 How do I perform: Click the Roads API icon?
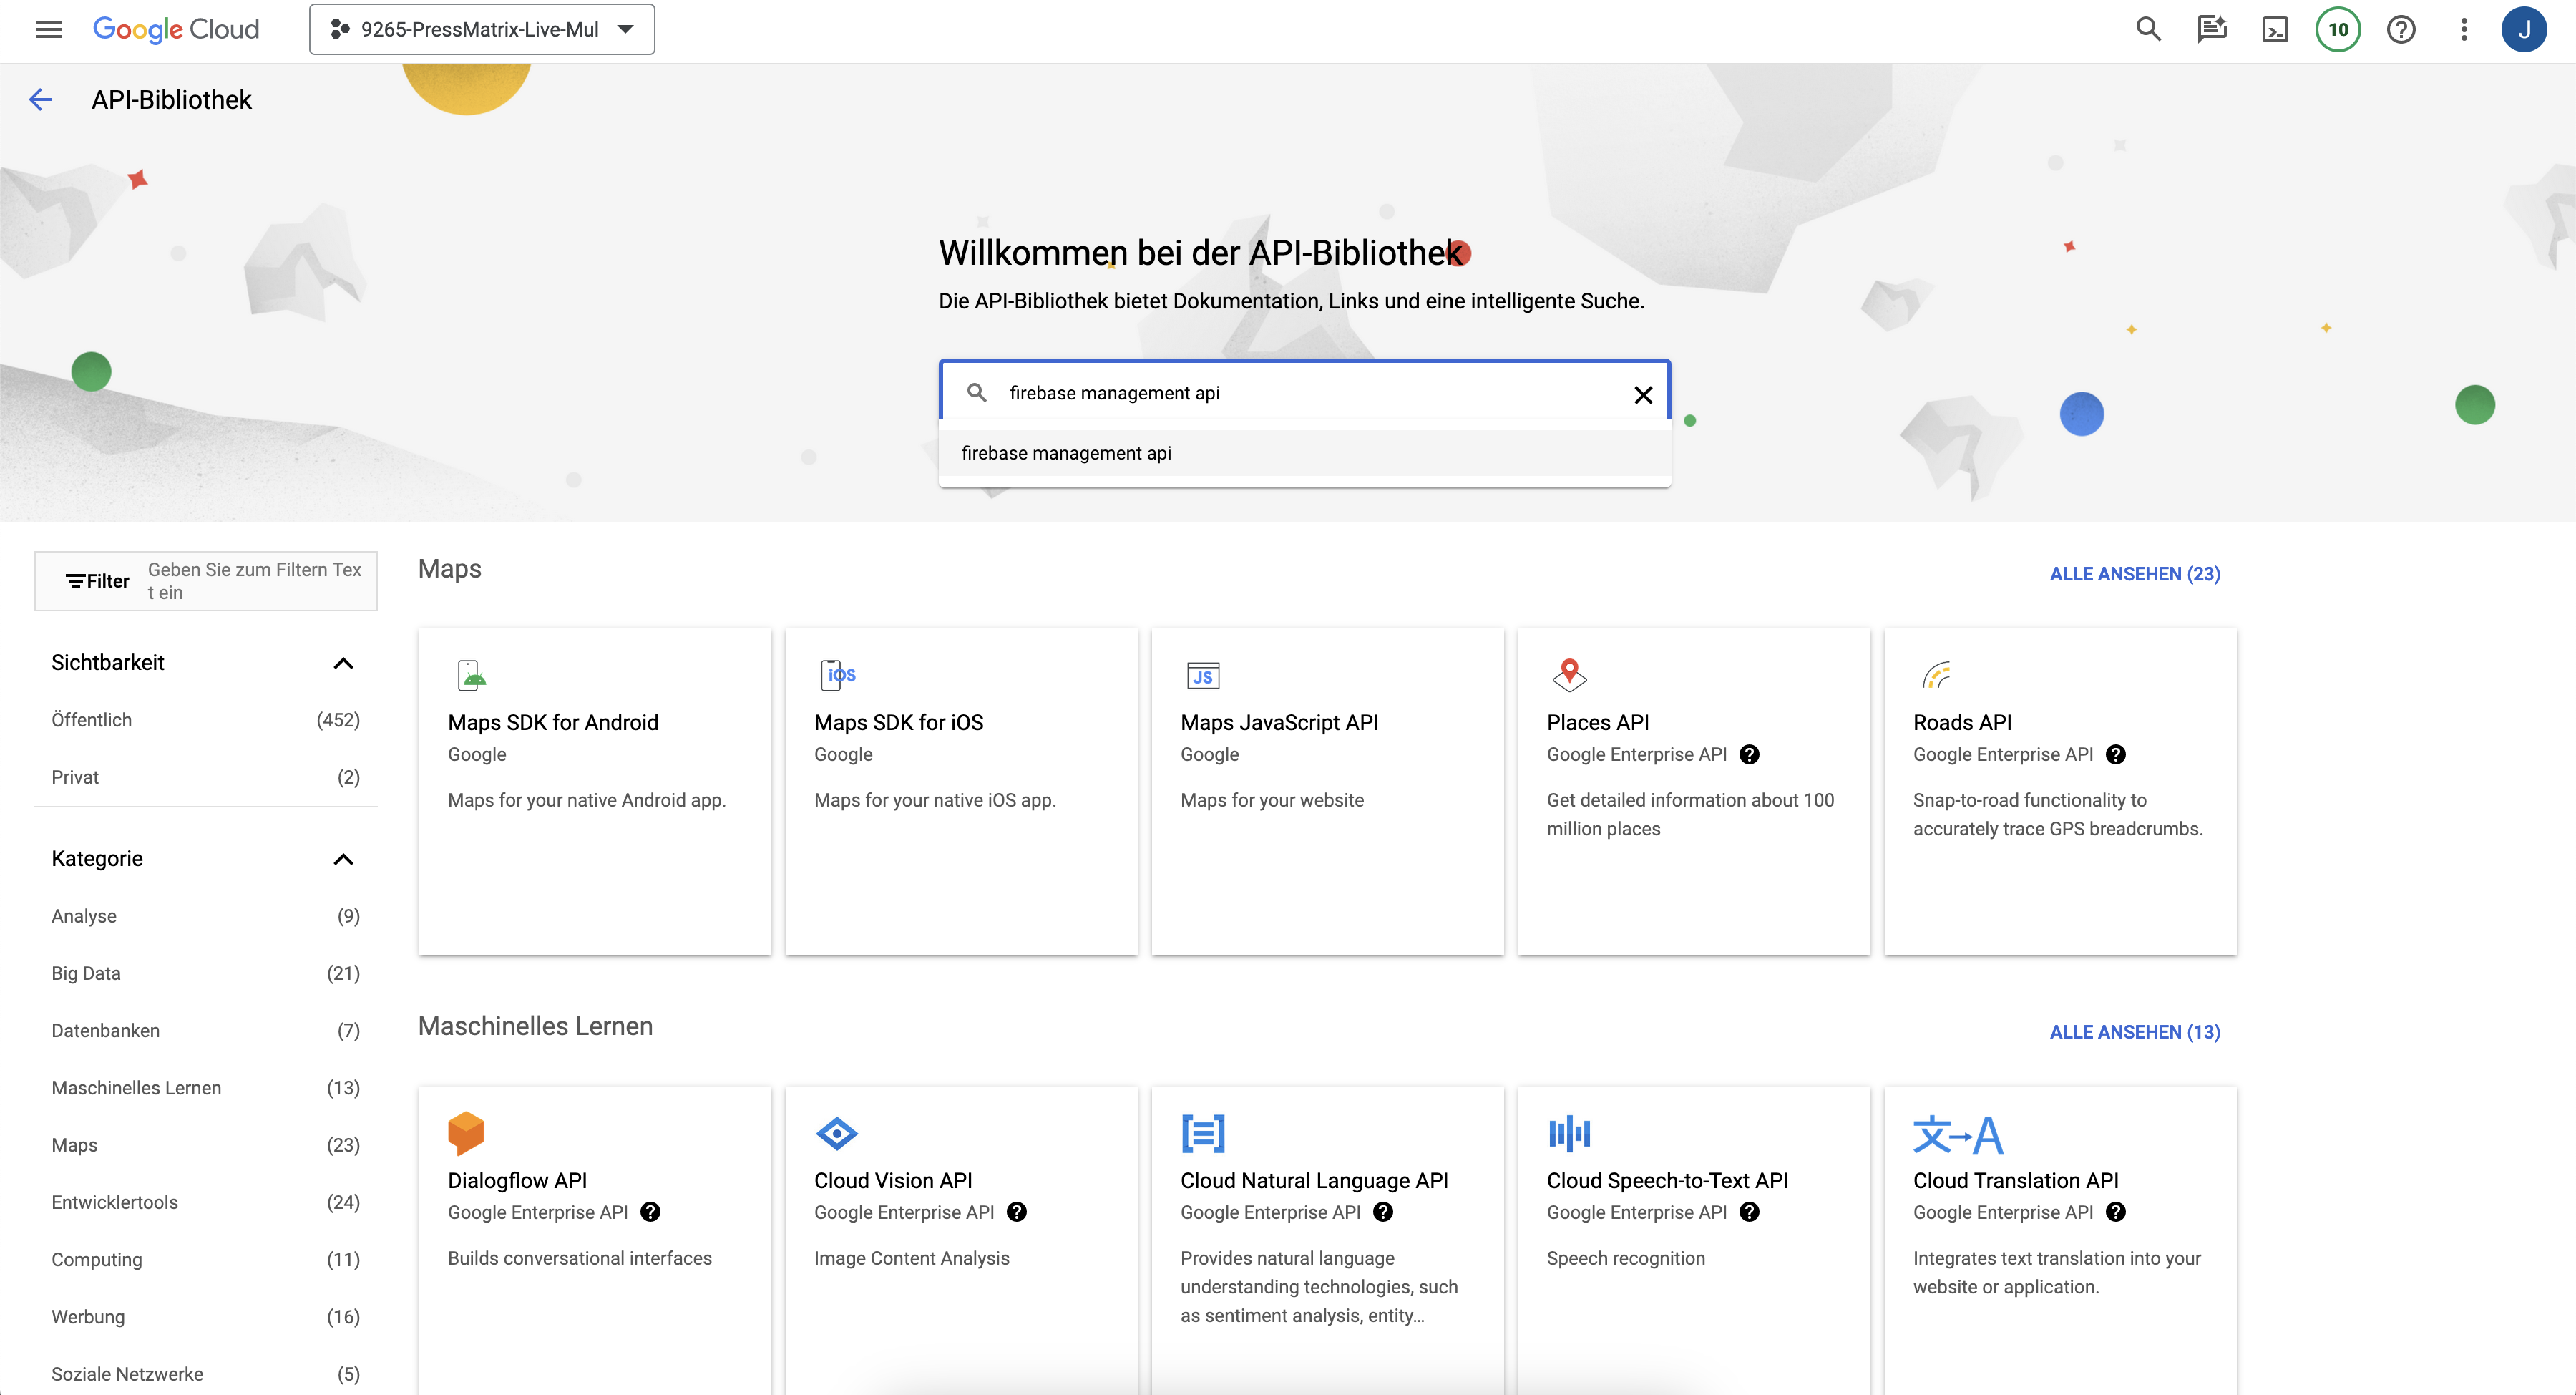click(1936, 675)
